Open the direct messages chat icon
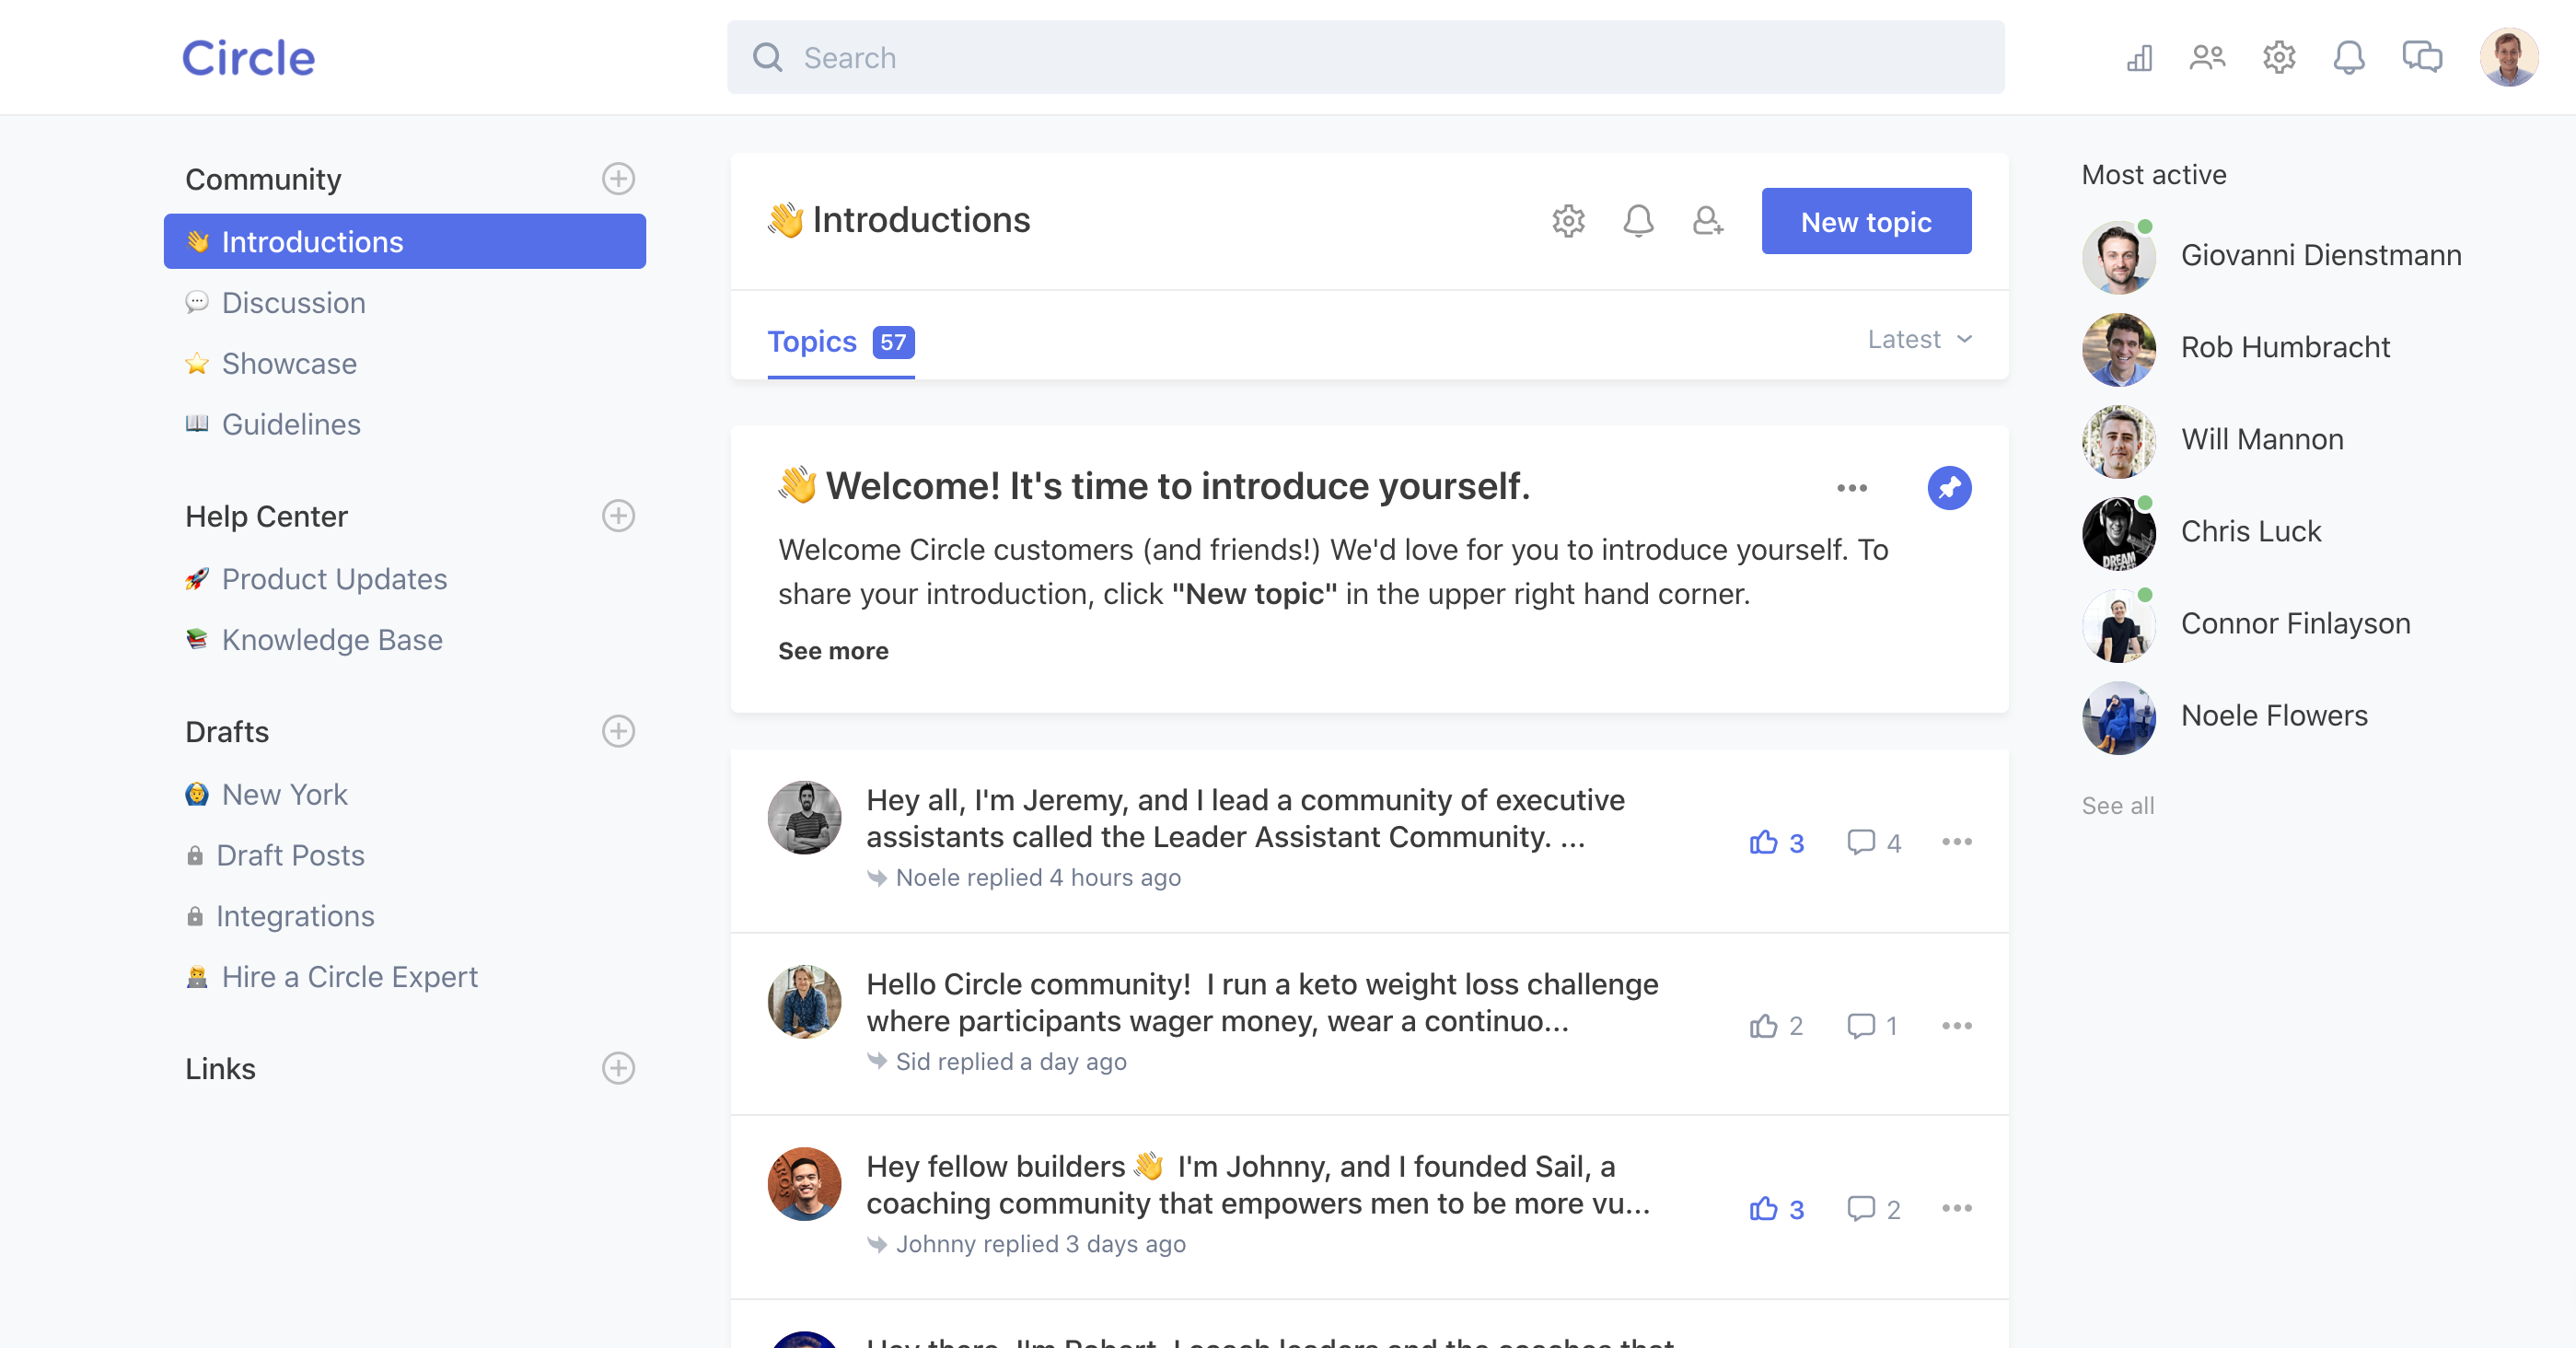2576x1348 pixels. [2422, 58]
